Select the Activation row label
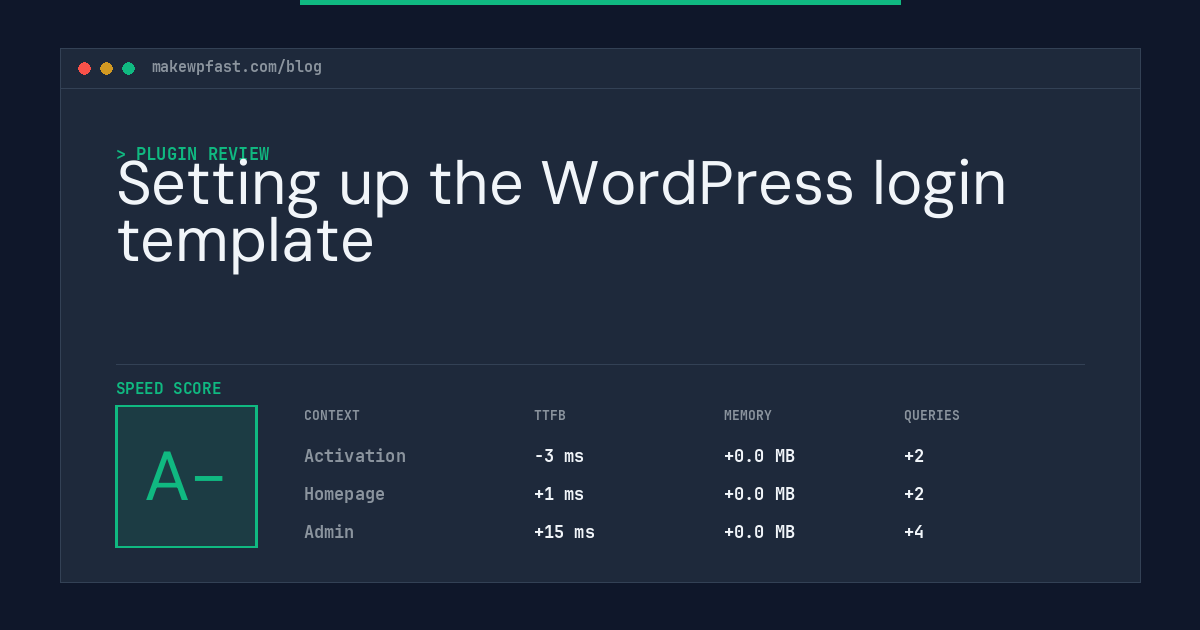 pos(355,456)
